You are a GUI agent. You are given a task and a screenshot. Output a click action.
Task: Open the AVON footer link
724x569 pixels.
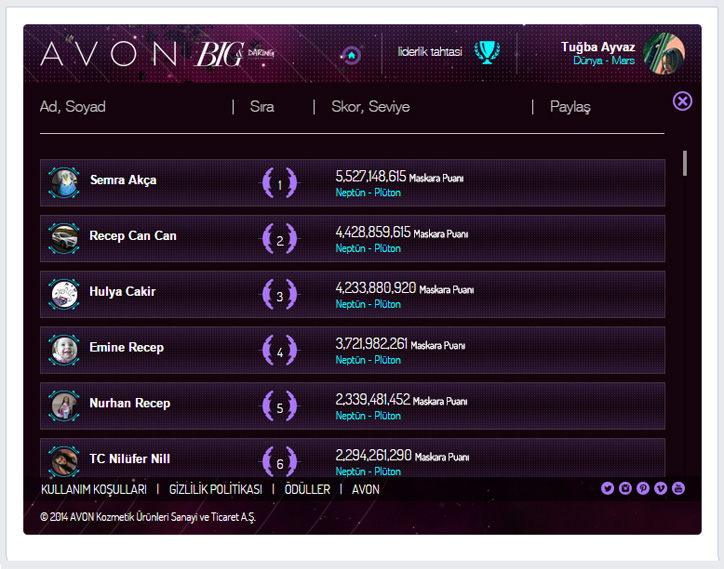click(x=366, y=489)
